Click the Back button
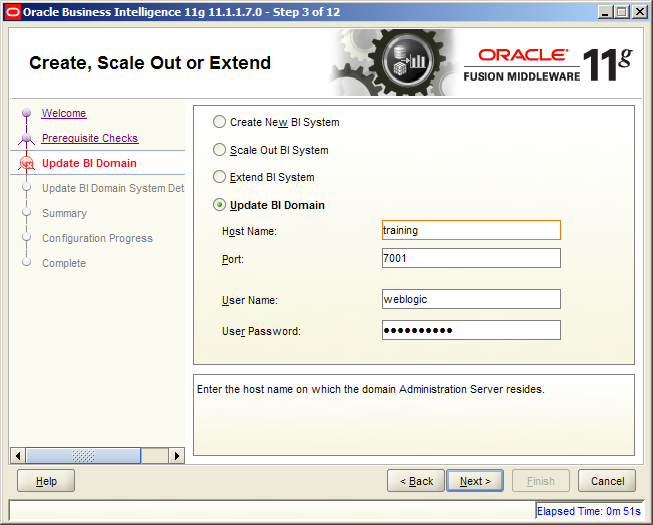 (415, 481)
